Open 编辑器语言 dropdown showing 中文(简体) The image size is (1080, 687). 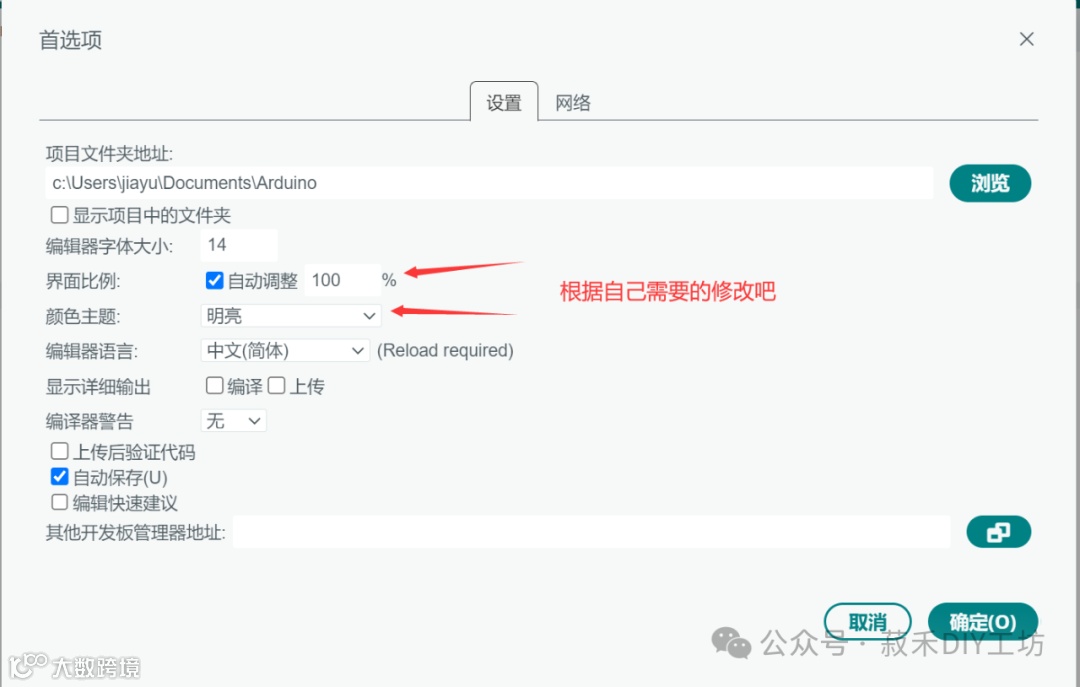pos(285,351)
